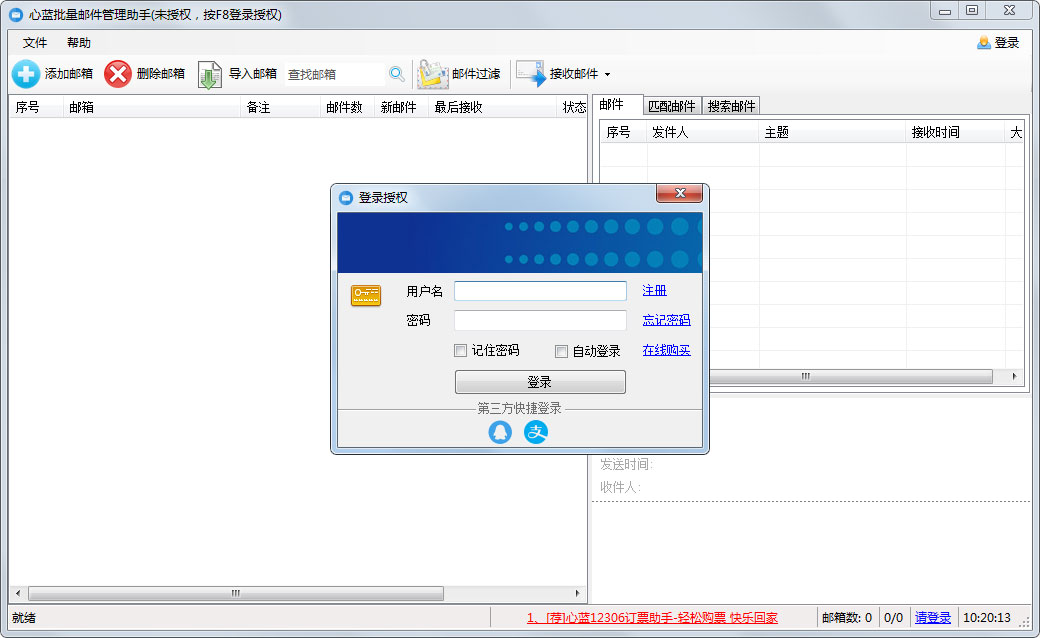Image resolution: width=1040 pixels, height=638 pixels.
Task: Click the 添加邮箱 blue plus icon
Action: click(x=25, y=72)
